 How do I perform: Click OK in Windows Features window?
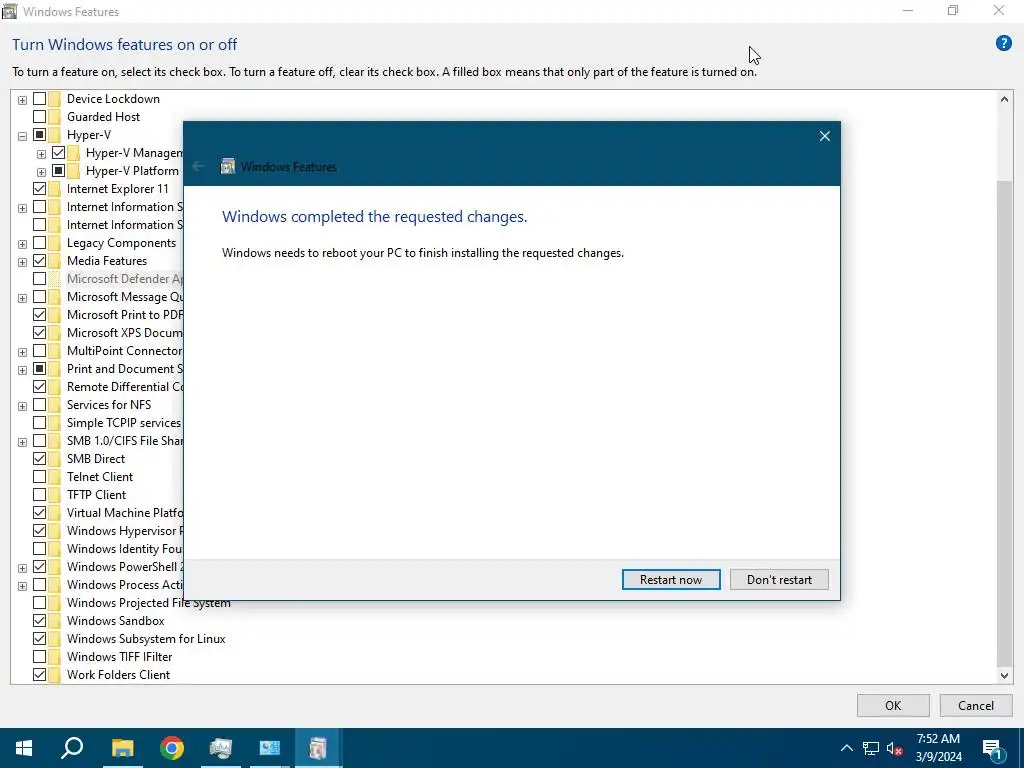[x=893, y=705]
